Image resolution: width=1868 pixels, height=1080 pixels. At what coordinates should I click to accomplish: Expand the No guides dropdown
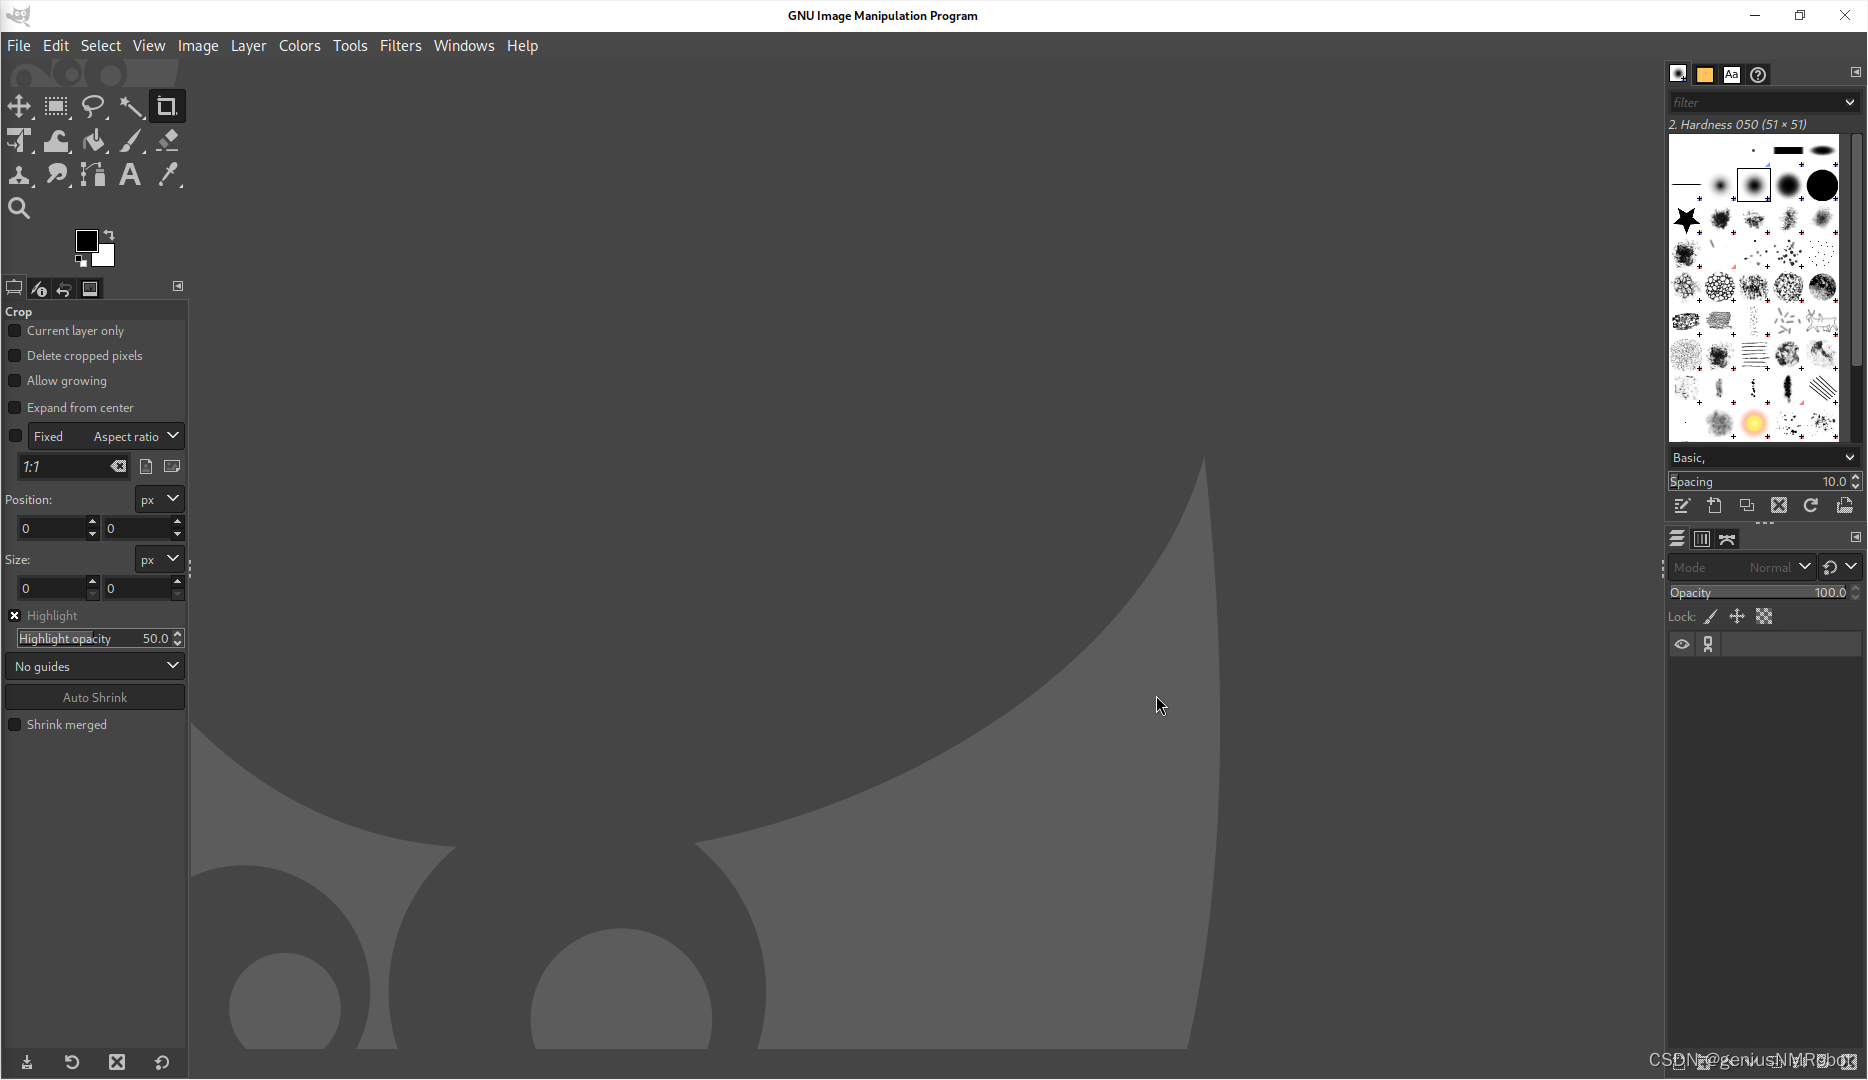coord(95,666)
